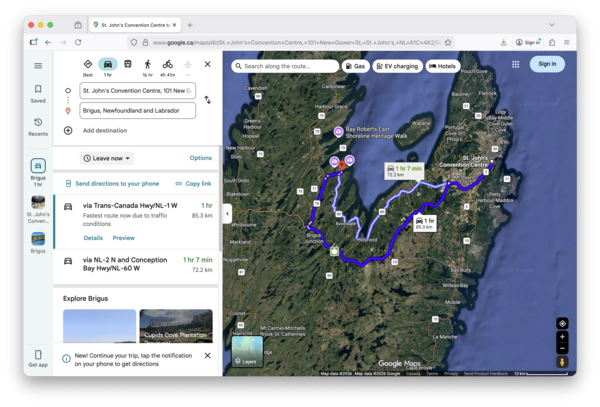This screenshot has width=600, height=407.
Task: Open Brigus 1 hr recent directions in sidebar
Action: point(38,173)
